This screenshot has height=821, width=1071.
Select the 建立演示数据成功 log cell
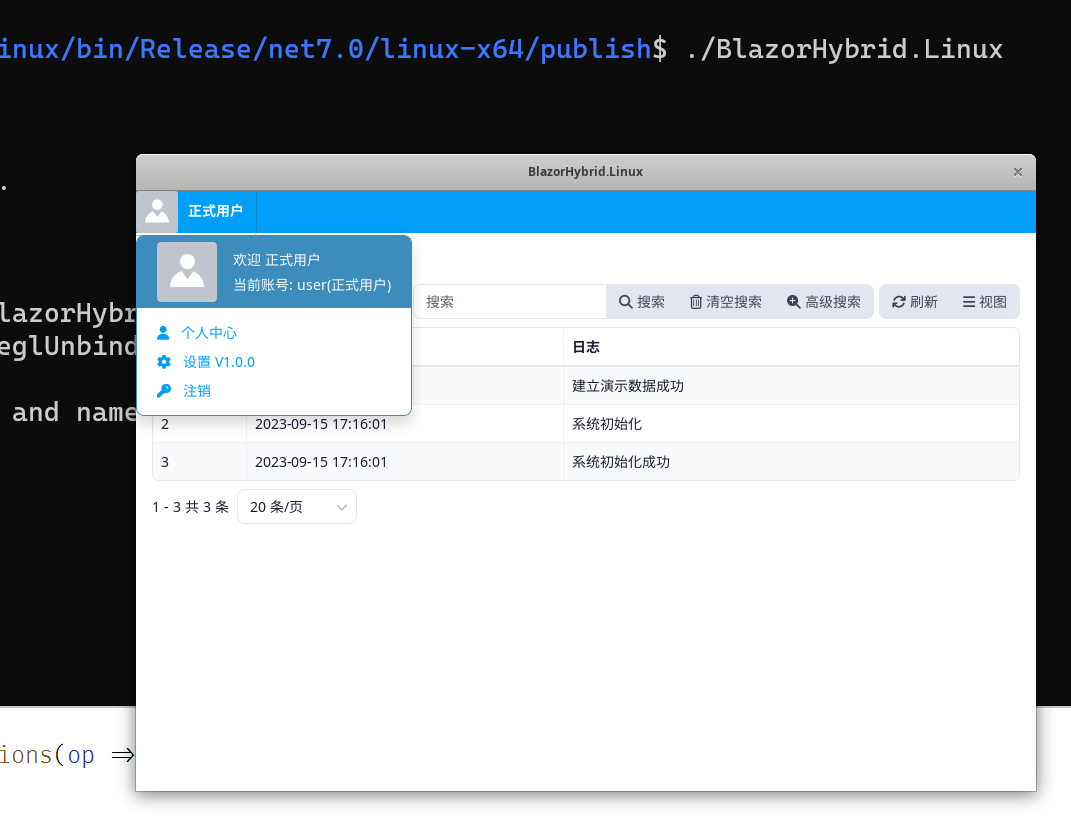791,386
